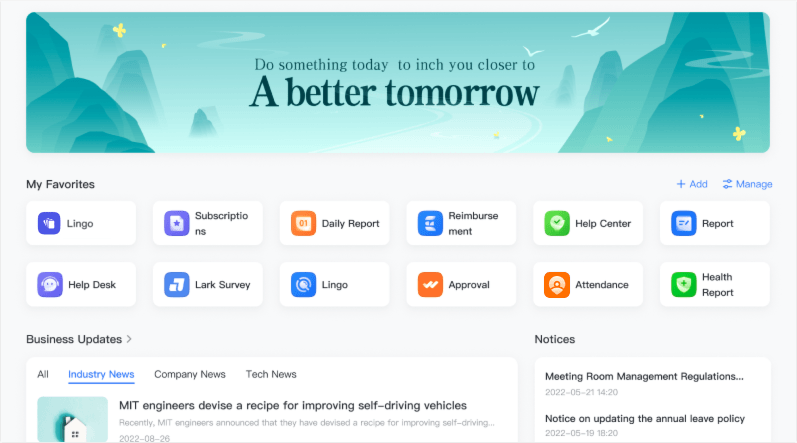Click the orange Daily Report icon
797x443 pixels.
coord(303,224)
